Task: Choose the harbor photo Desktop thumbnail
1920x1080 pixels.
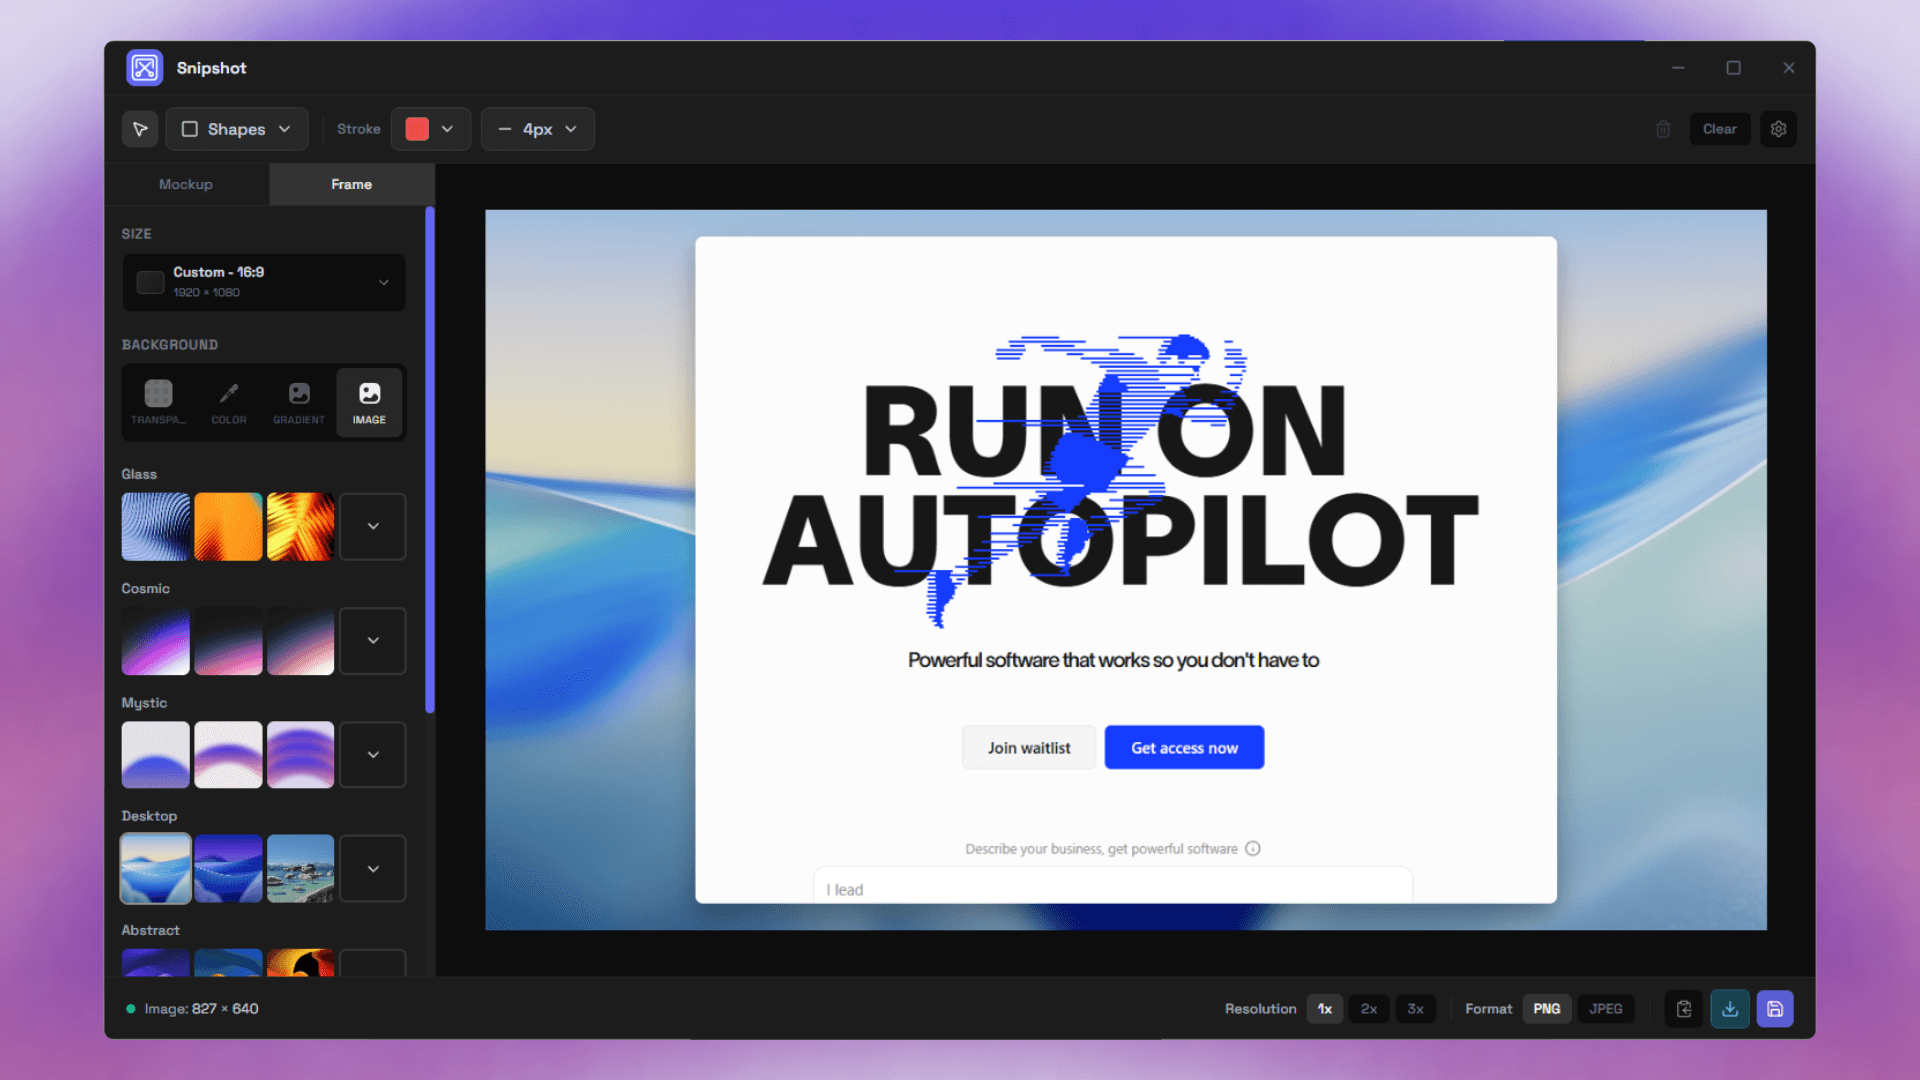Action: click(x=300, y=869)
